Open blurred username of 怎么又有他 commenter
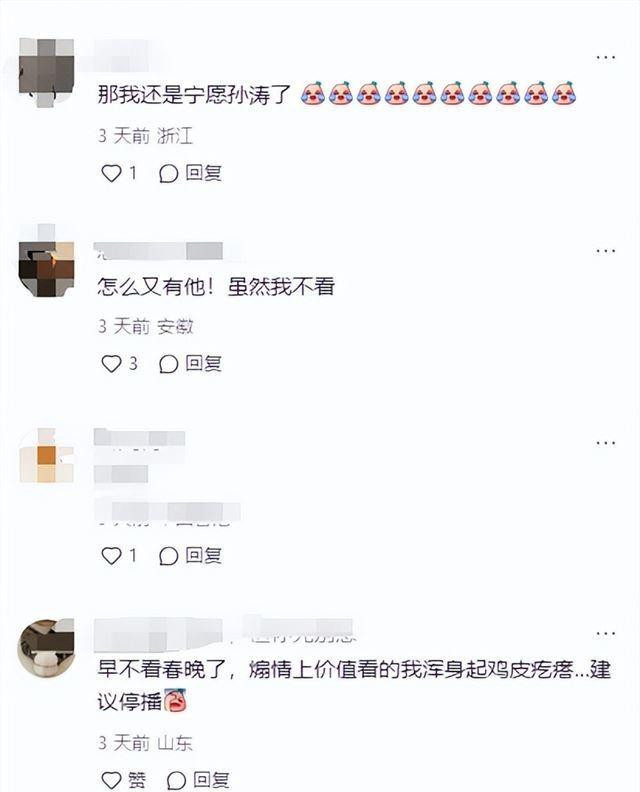The width and height of the screenshot is (640, 792). pos(159,251)
